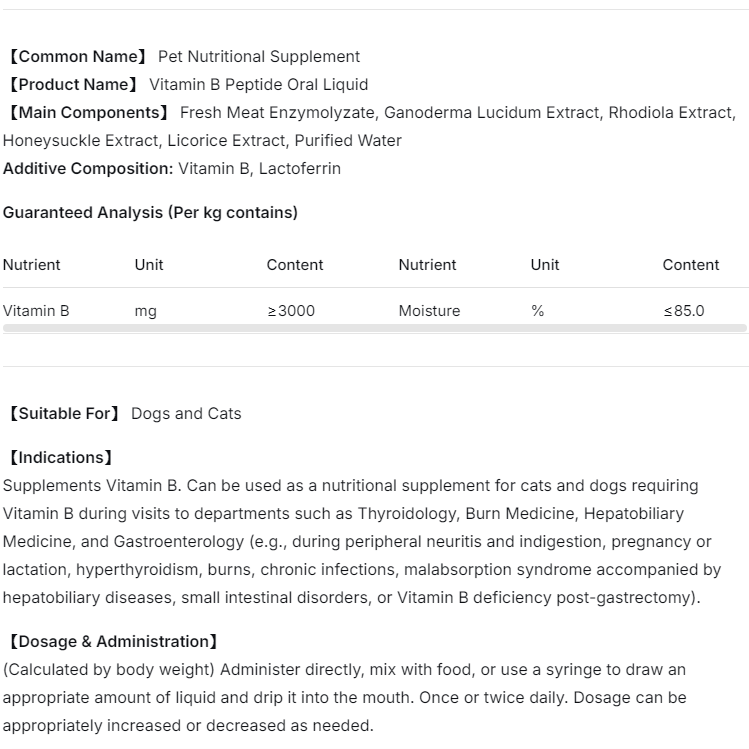Screen dimensions: 749x749
Task: Click the Indications heading
Action: point(60,457)
